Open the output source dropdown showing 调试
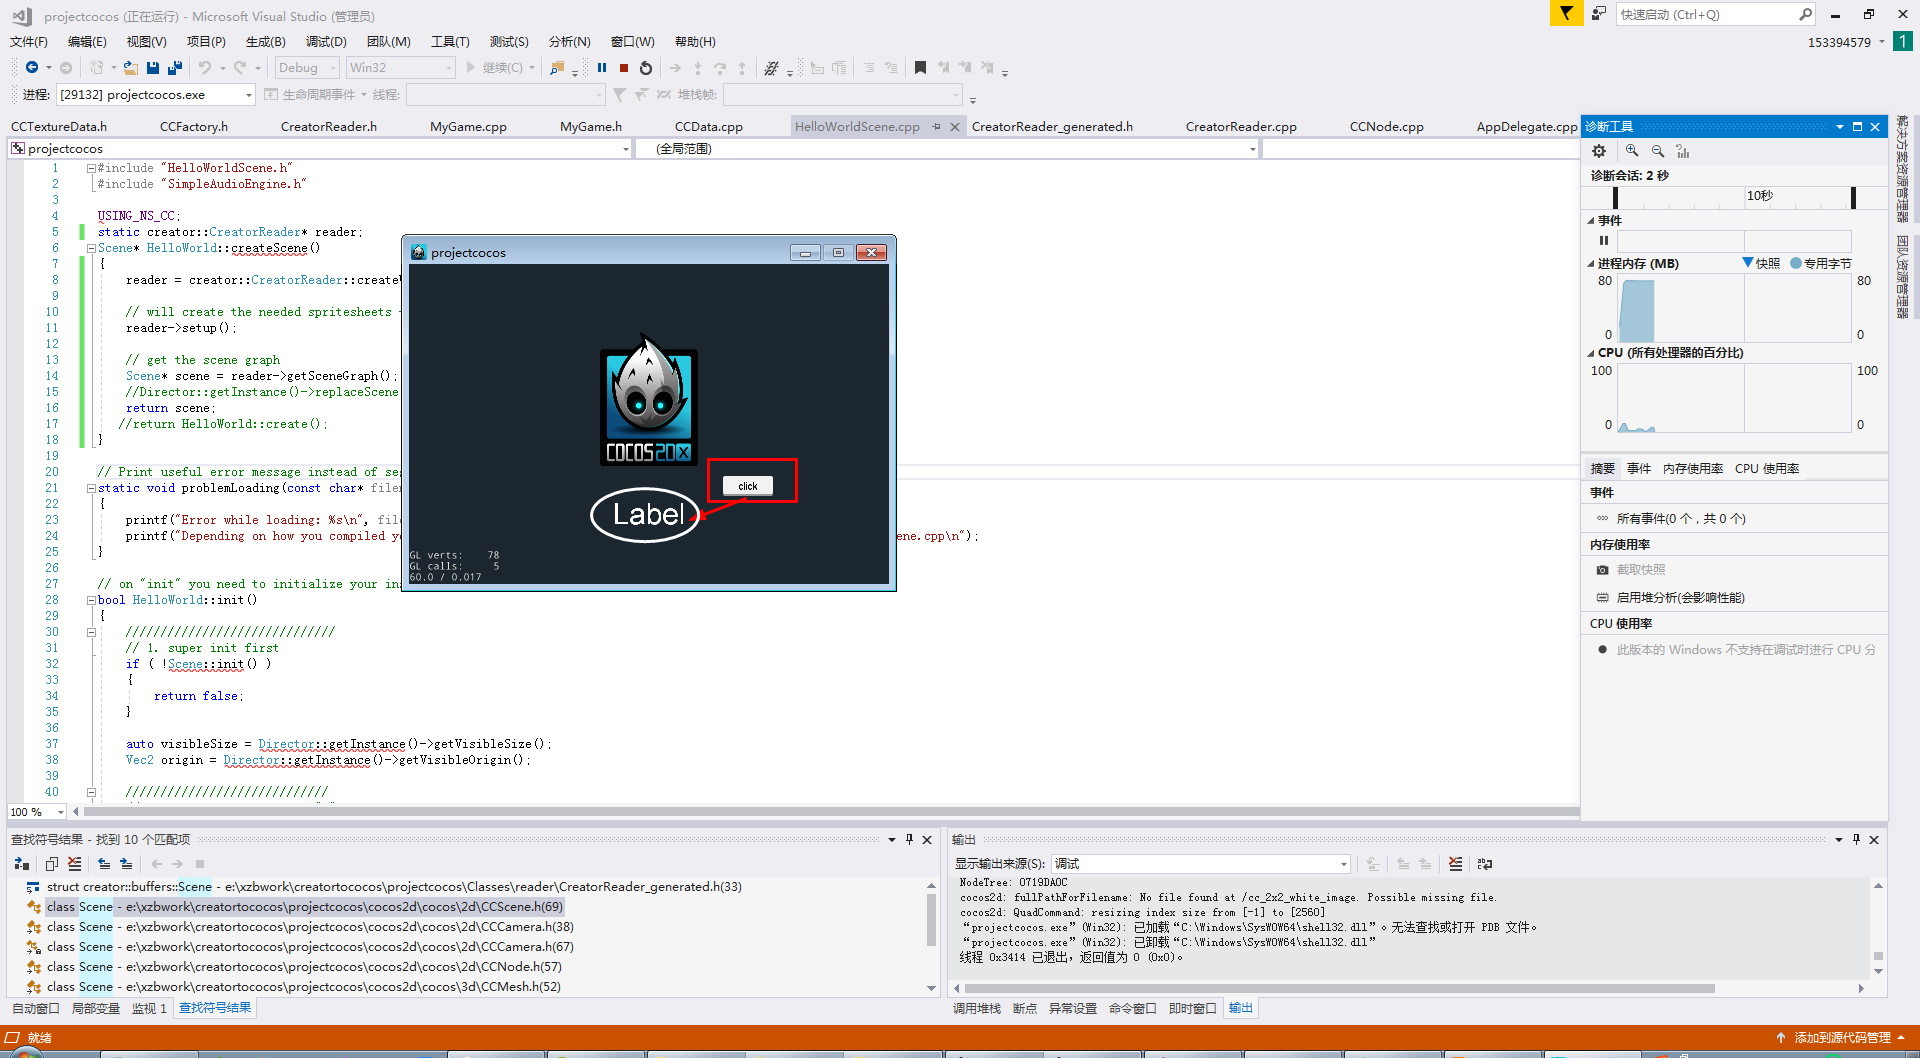Image resolution: width=1920 pixels, height=1058 pixels. (1200, 864)
